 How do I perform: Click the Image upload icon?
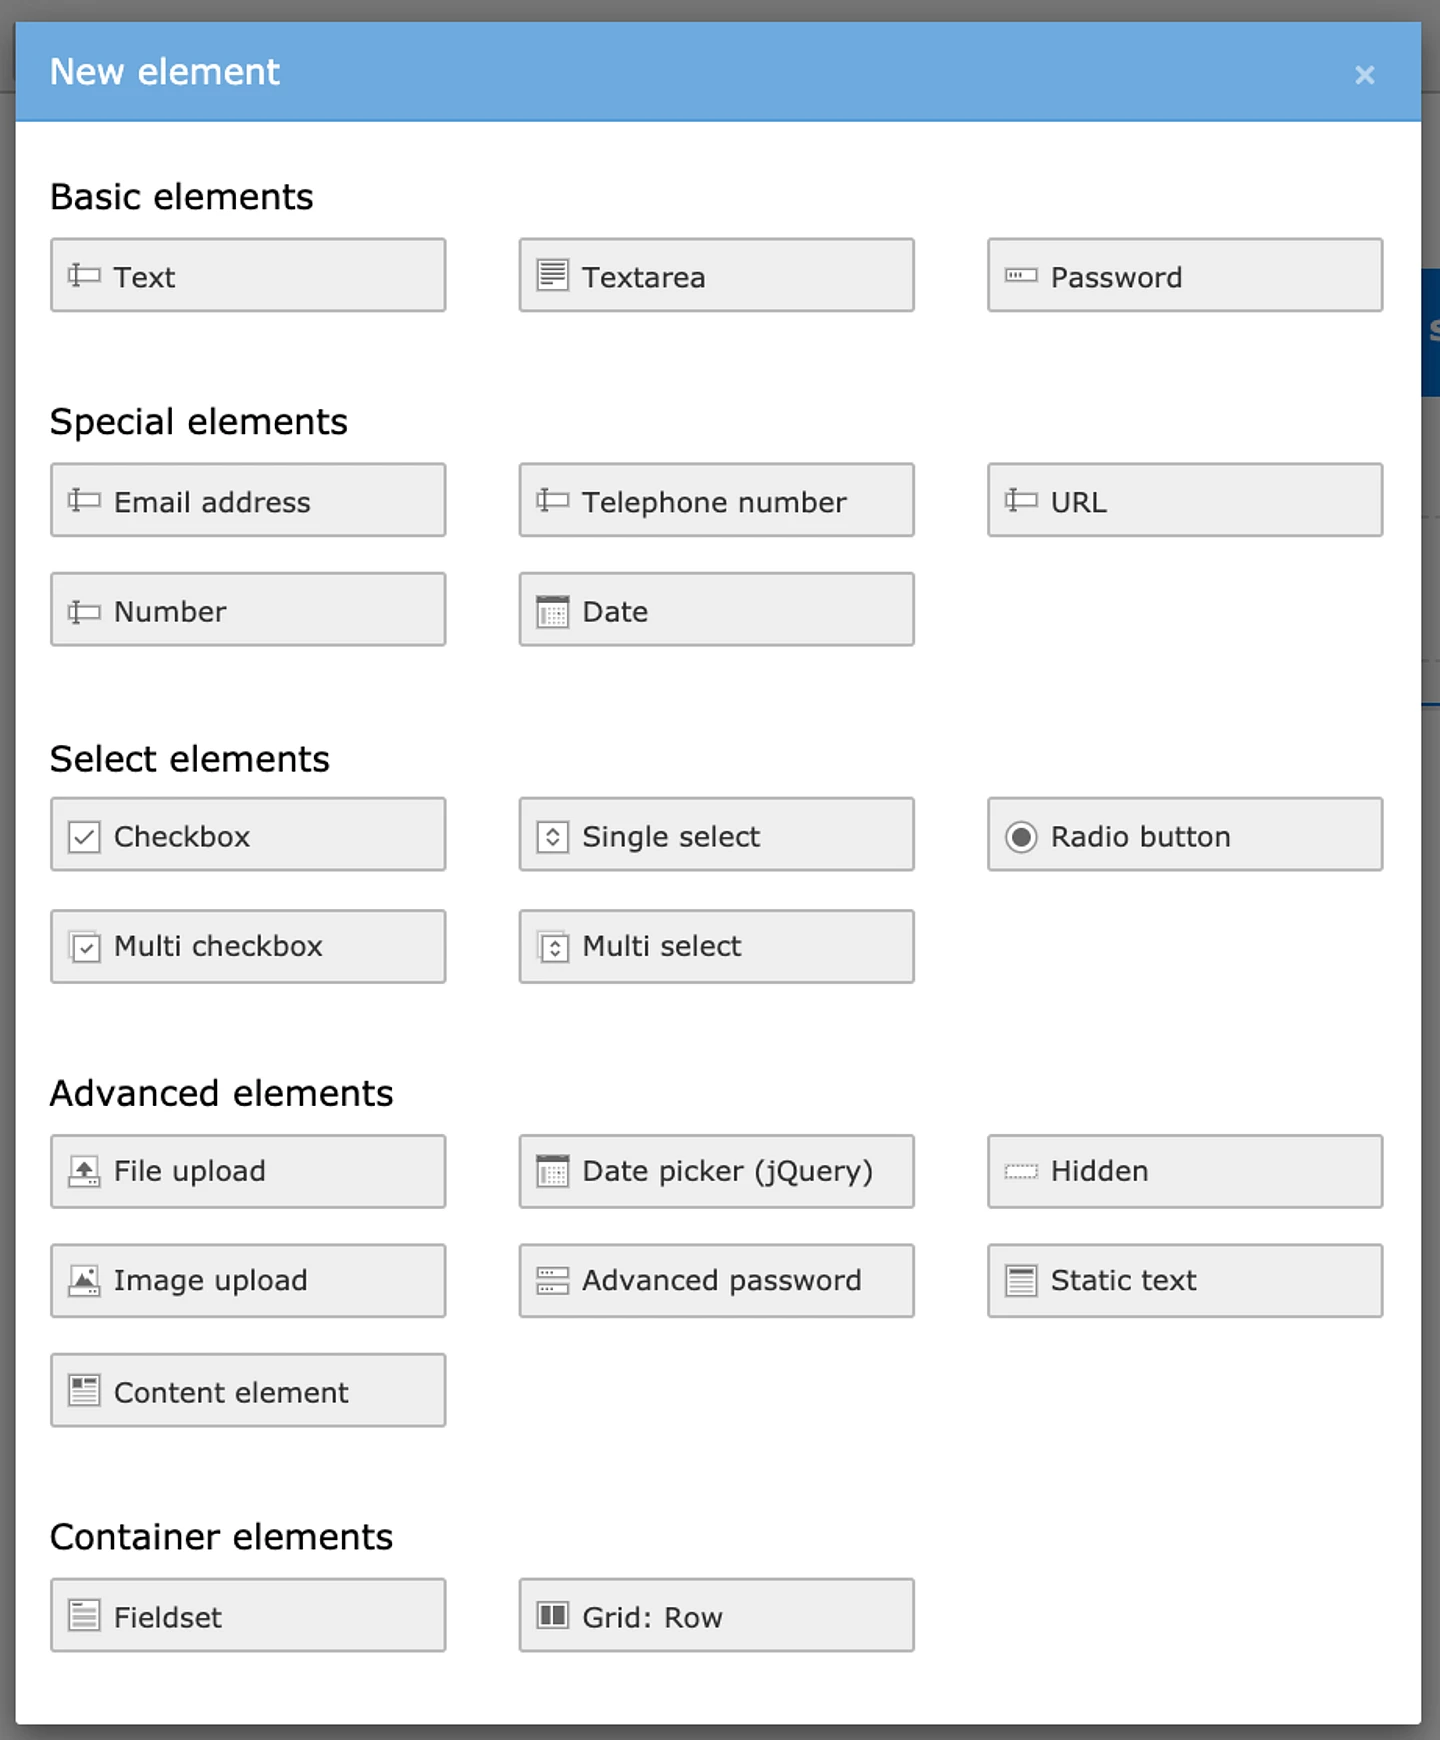[x=84, y=1280]
